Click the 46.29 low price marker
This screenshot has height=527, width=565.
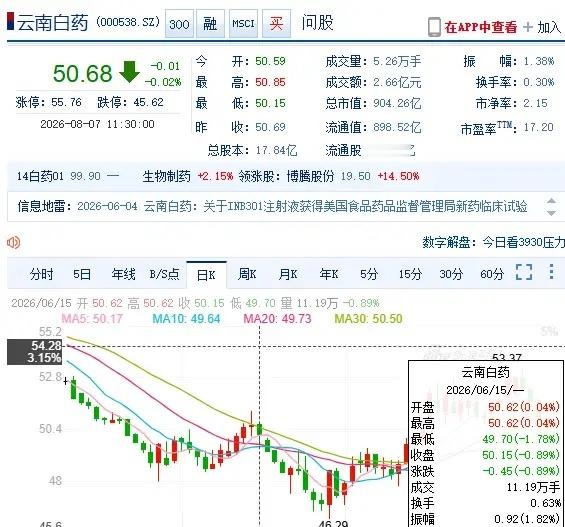pos(333,523)
